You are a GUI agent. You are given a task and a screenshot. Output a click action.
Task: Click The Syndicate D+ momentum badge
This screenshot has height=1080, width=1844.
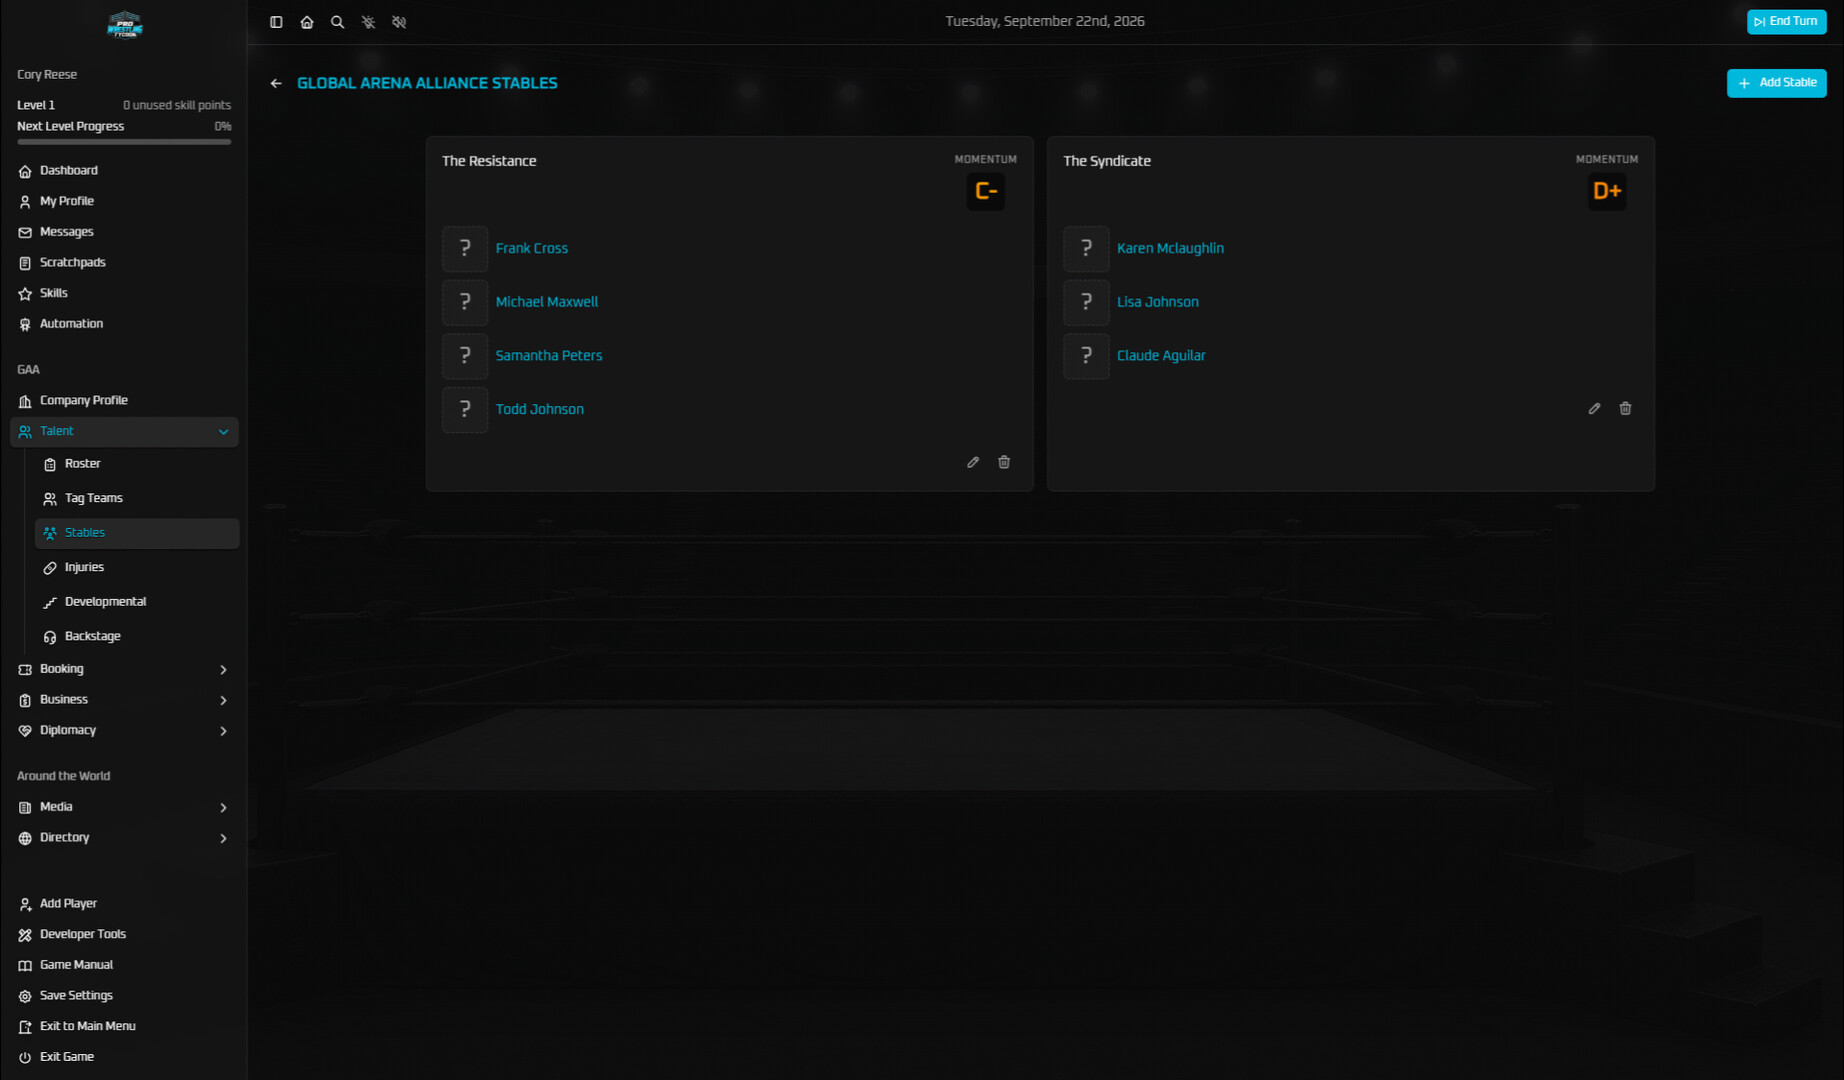pyautogui.click(x=1607, y=191)
